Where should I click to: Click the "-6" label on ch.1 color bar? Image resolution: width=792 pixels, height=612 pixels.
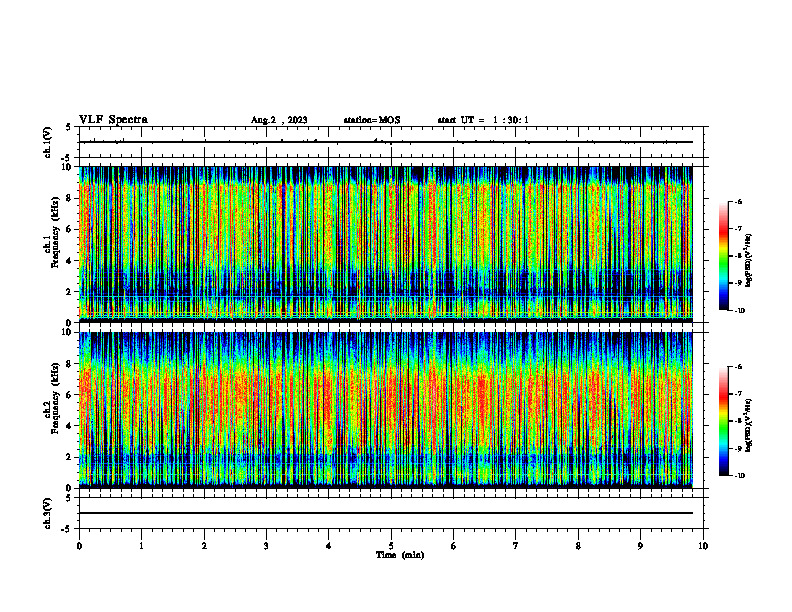pyautogui.click(x=738, y=202)
